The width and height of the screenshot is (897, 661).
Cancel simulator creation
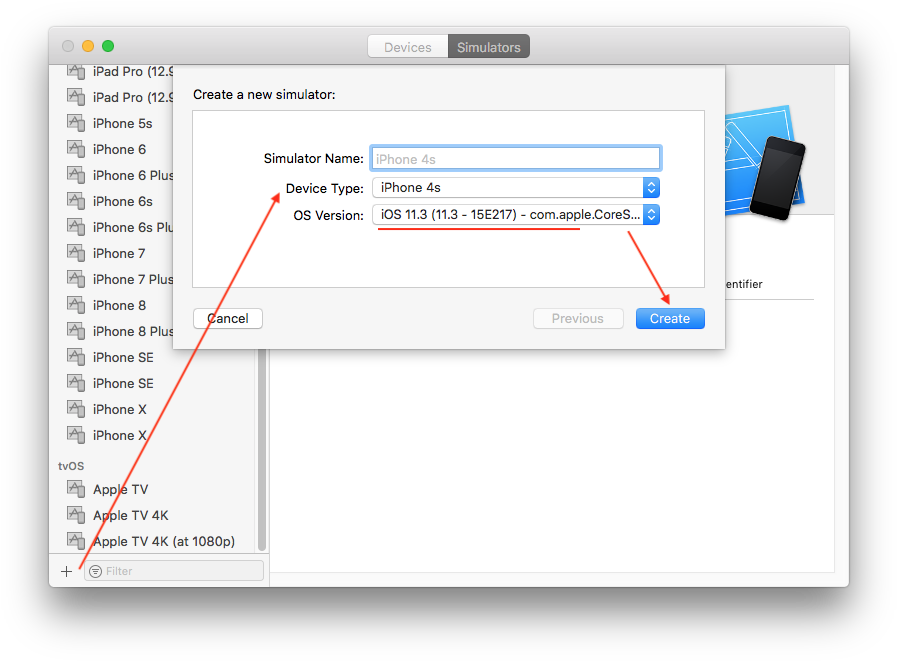[227, 318]
